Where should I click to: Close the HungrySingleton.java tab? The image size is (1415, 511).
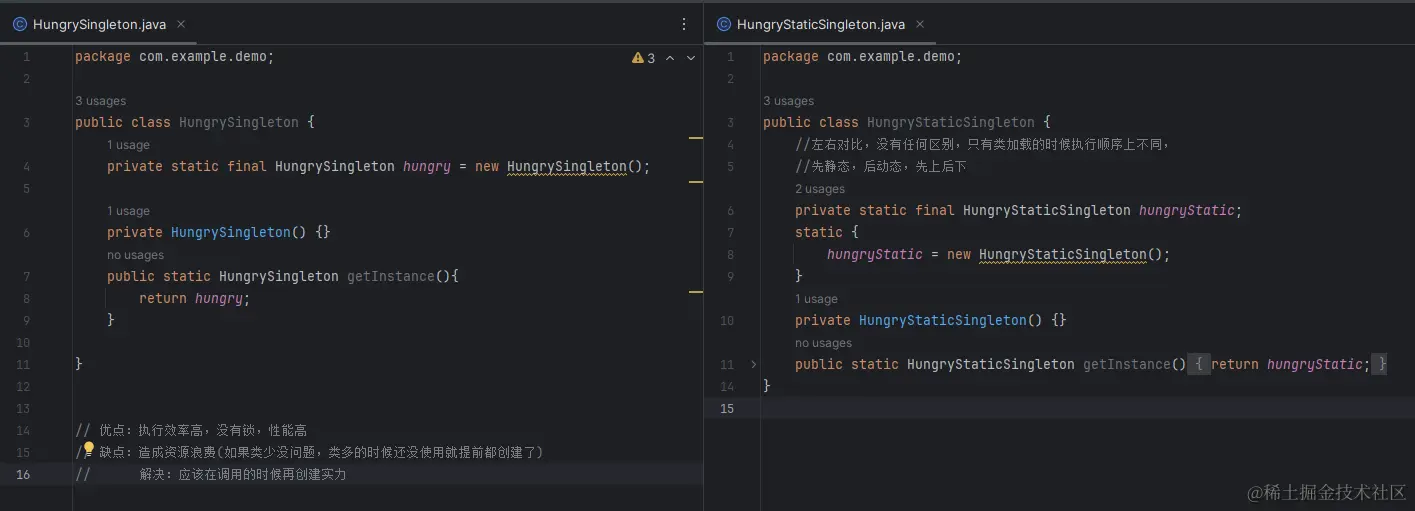click(x=181, y=24)
